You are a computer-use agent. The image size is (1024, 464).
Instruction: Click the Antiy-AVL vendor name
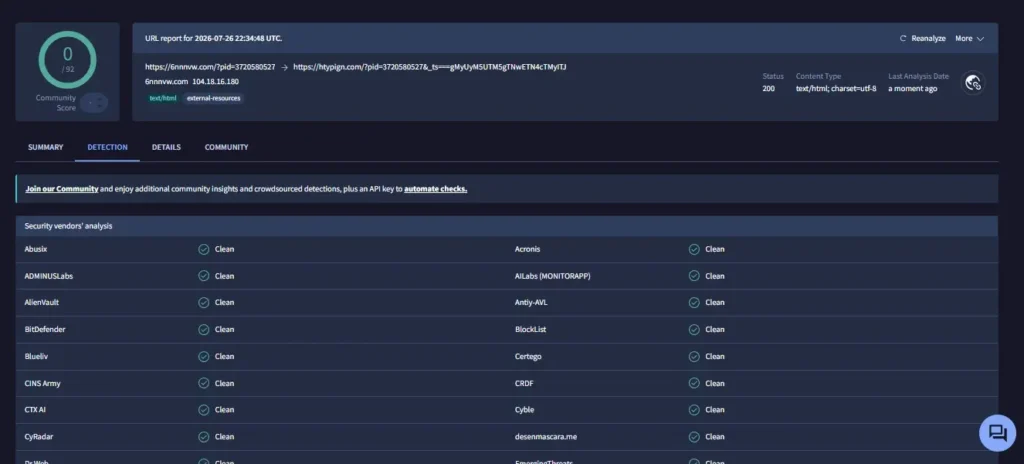coord(531,303)
